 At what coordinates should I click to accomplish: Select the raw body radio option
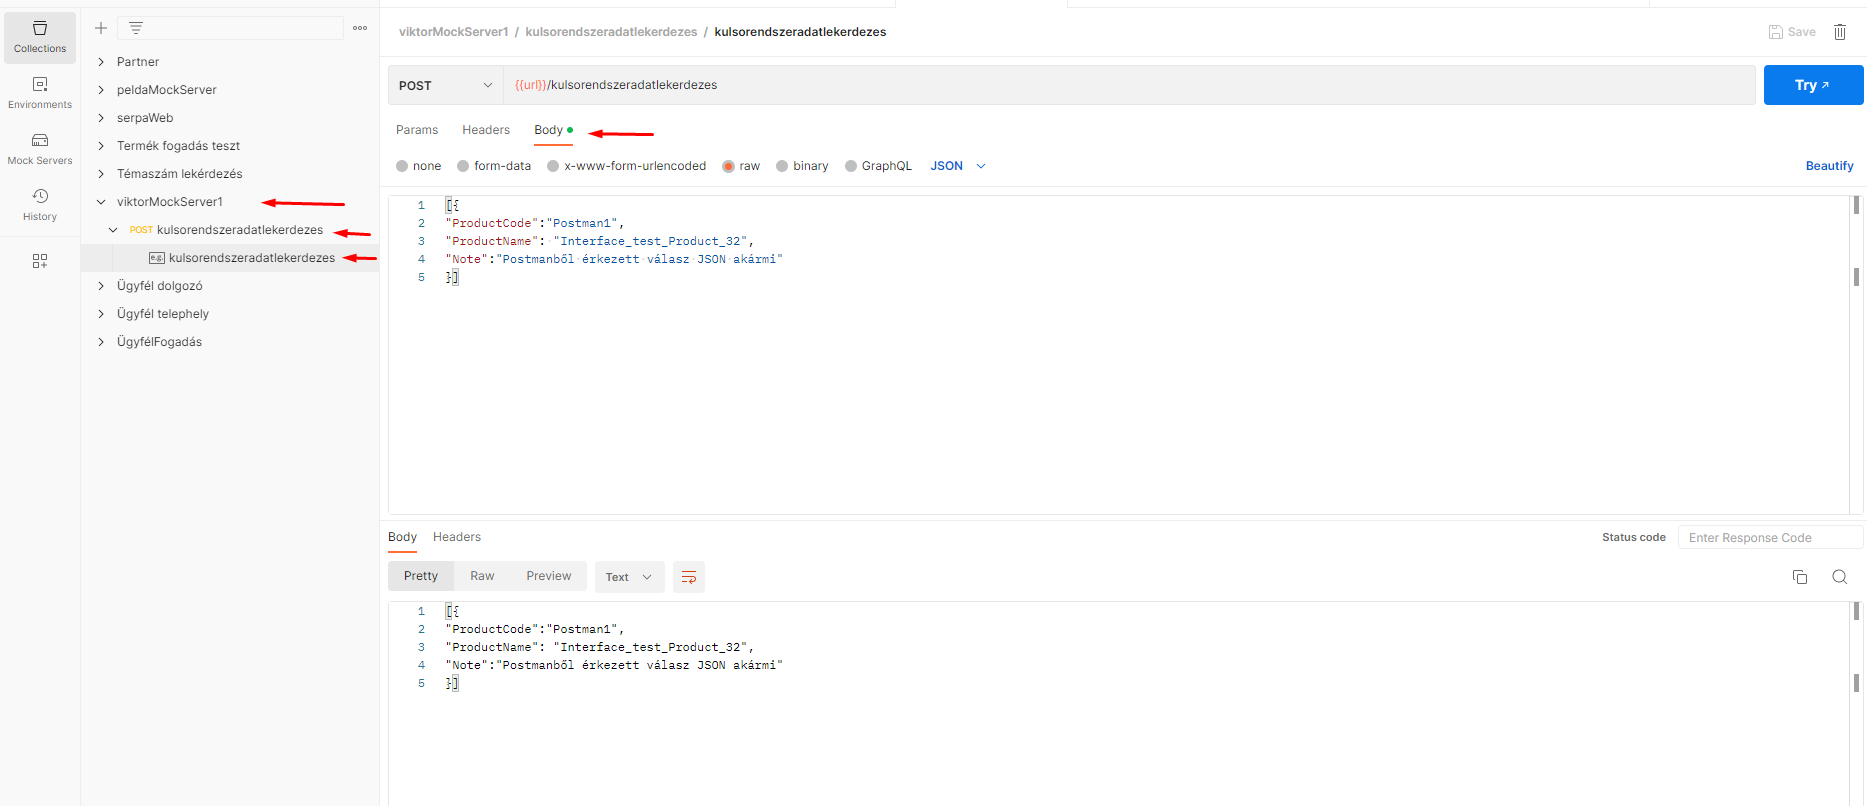click(729, 166)
